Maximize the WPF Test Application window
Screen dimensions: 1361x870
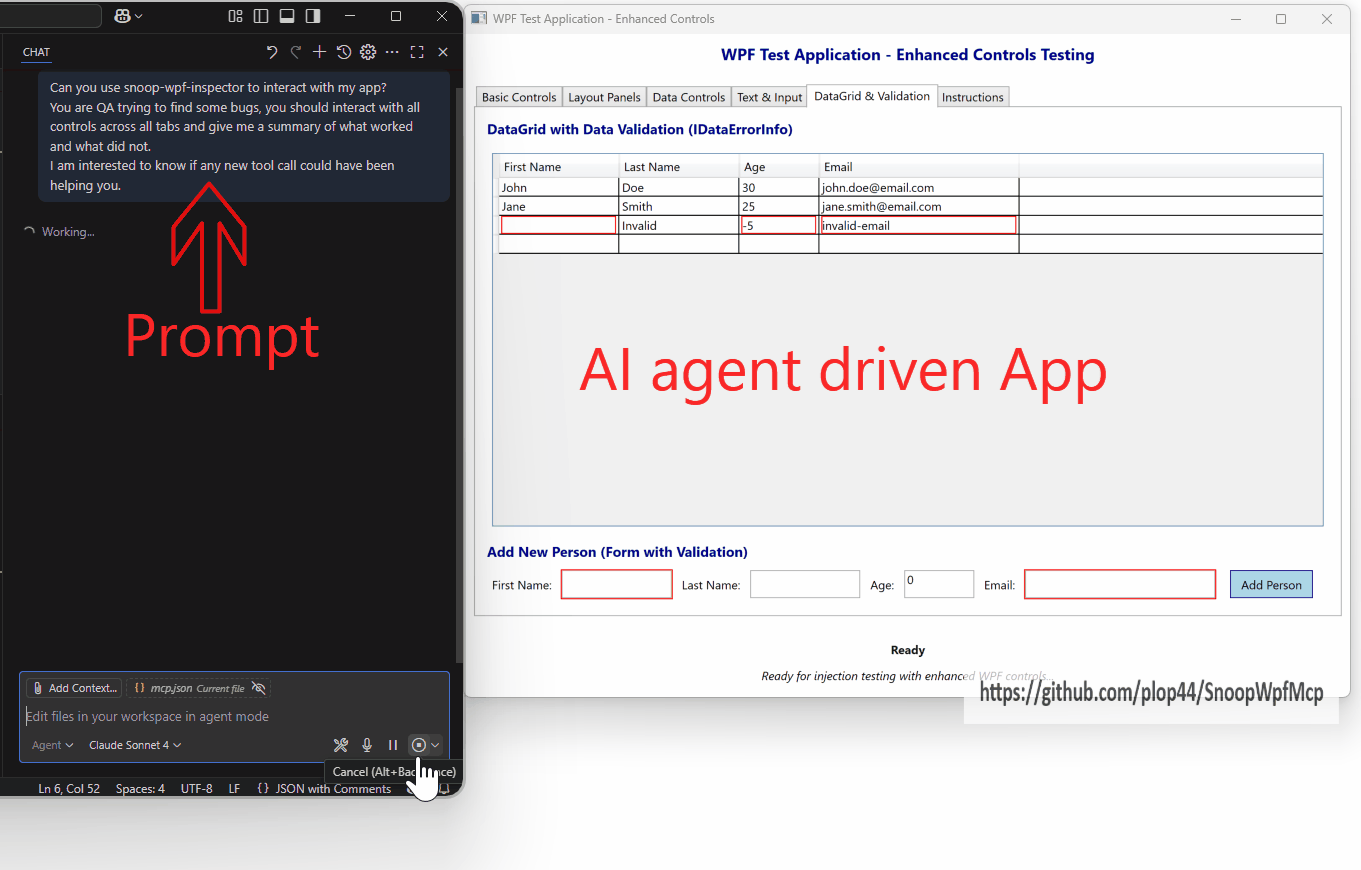[1281, 18]
